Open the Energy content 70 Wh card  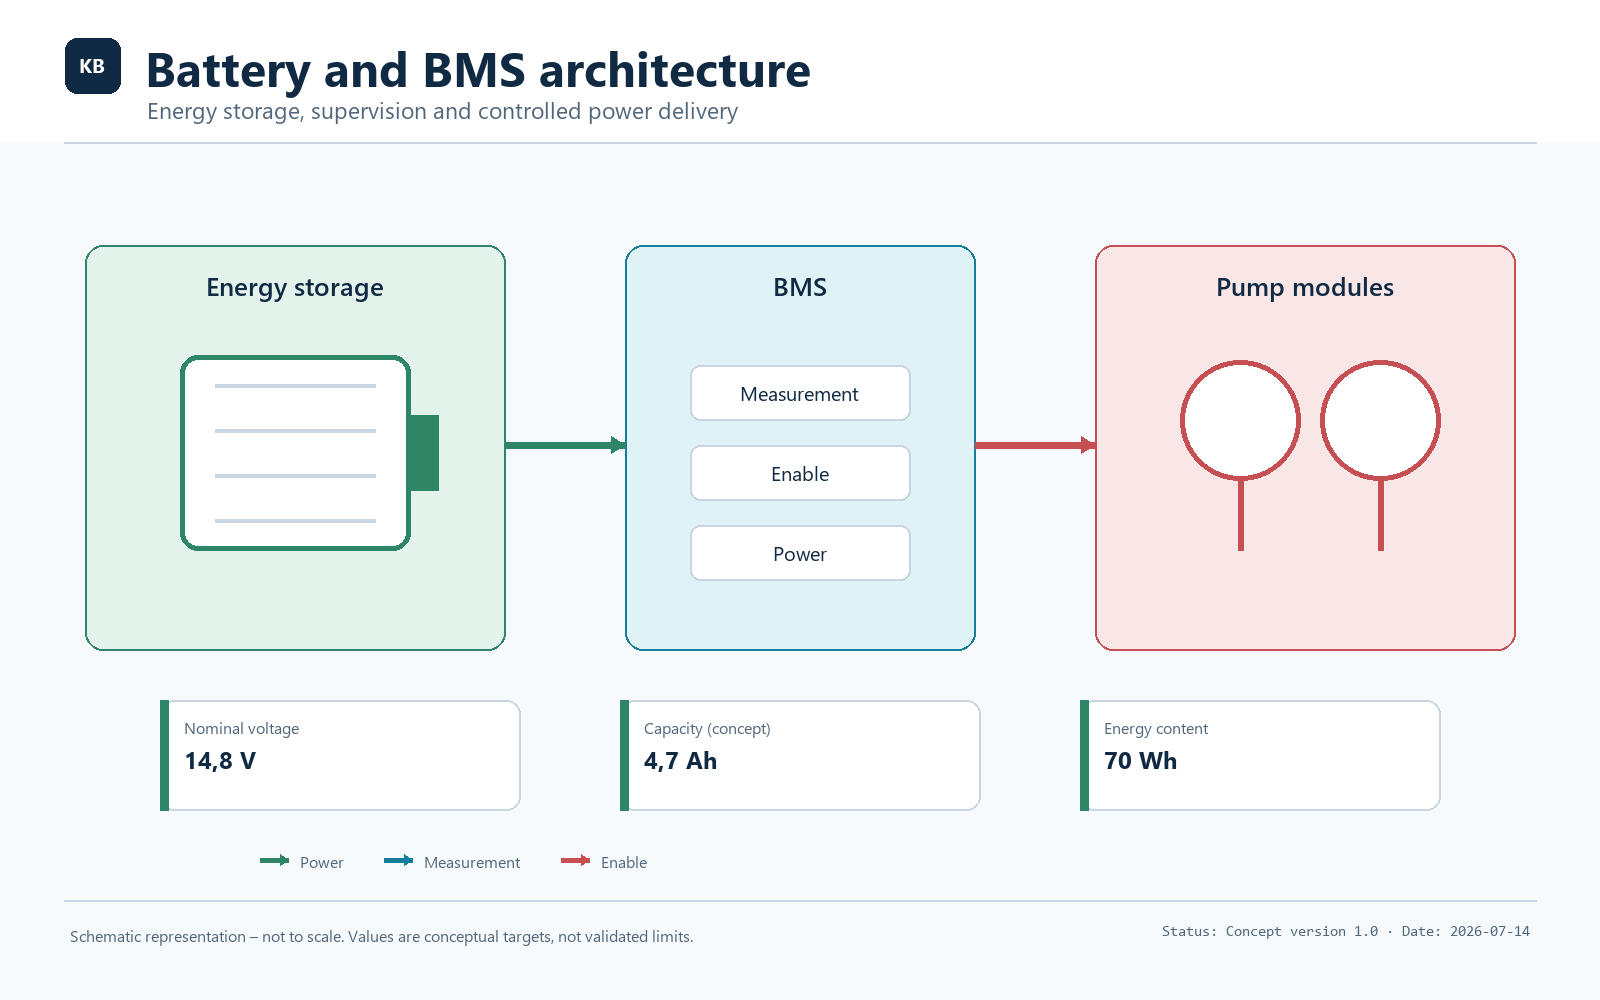pos(1260,755)
